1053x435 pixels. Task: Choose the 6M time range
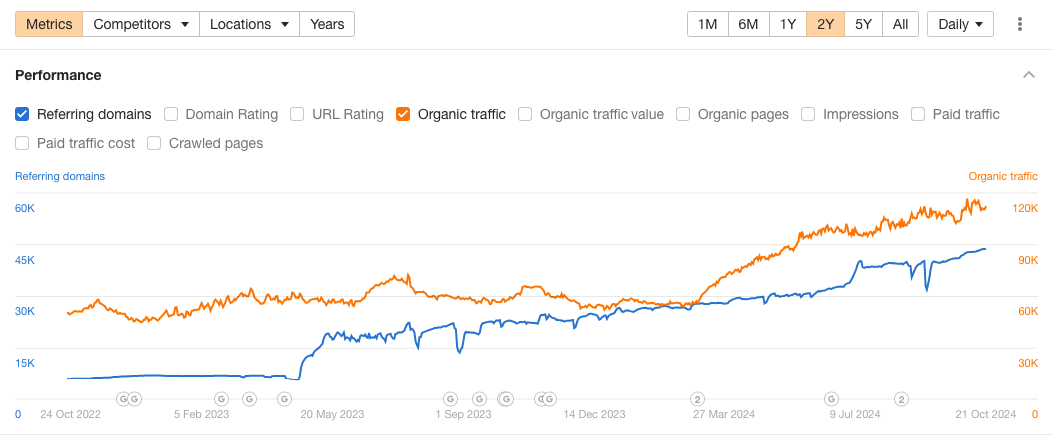click(748, 24)
